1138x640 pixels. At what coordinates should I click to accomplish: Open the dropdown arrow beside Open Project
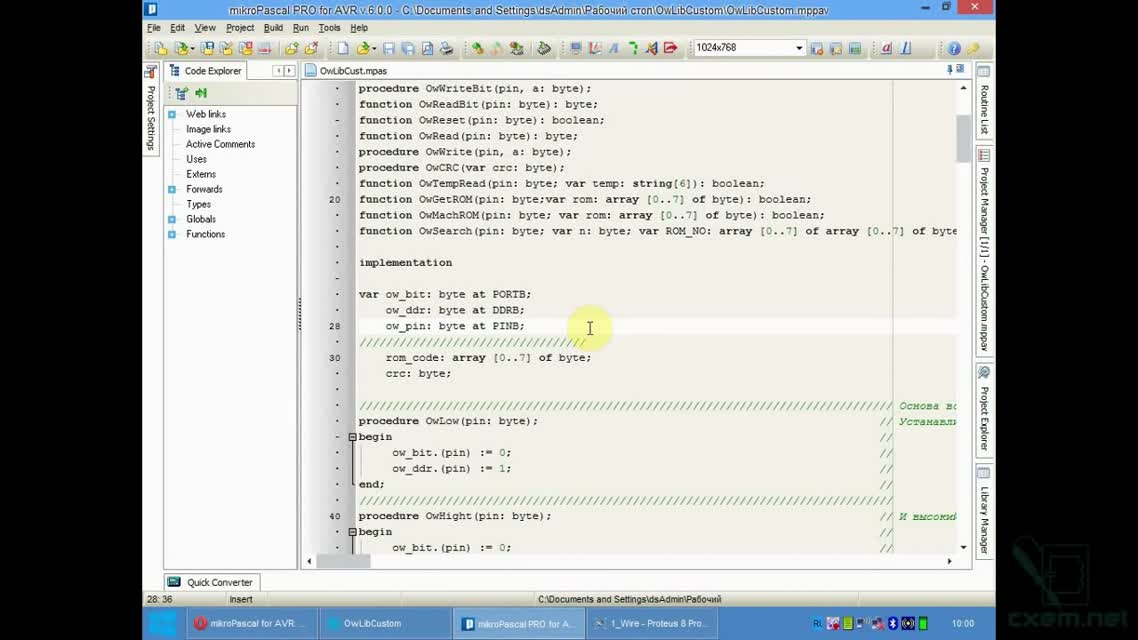point(192,49)
